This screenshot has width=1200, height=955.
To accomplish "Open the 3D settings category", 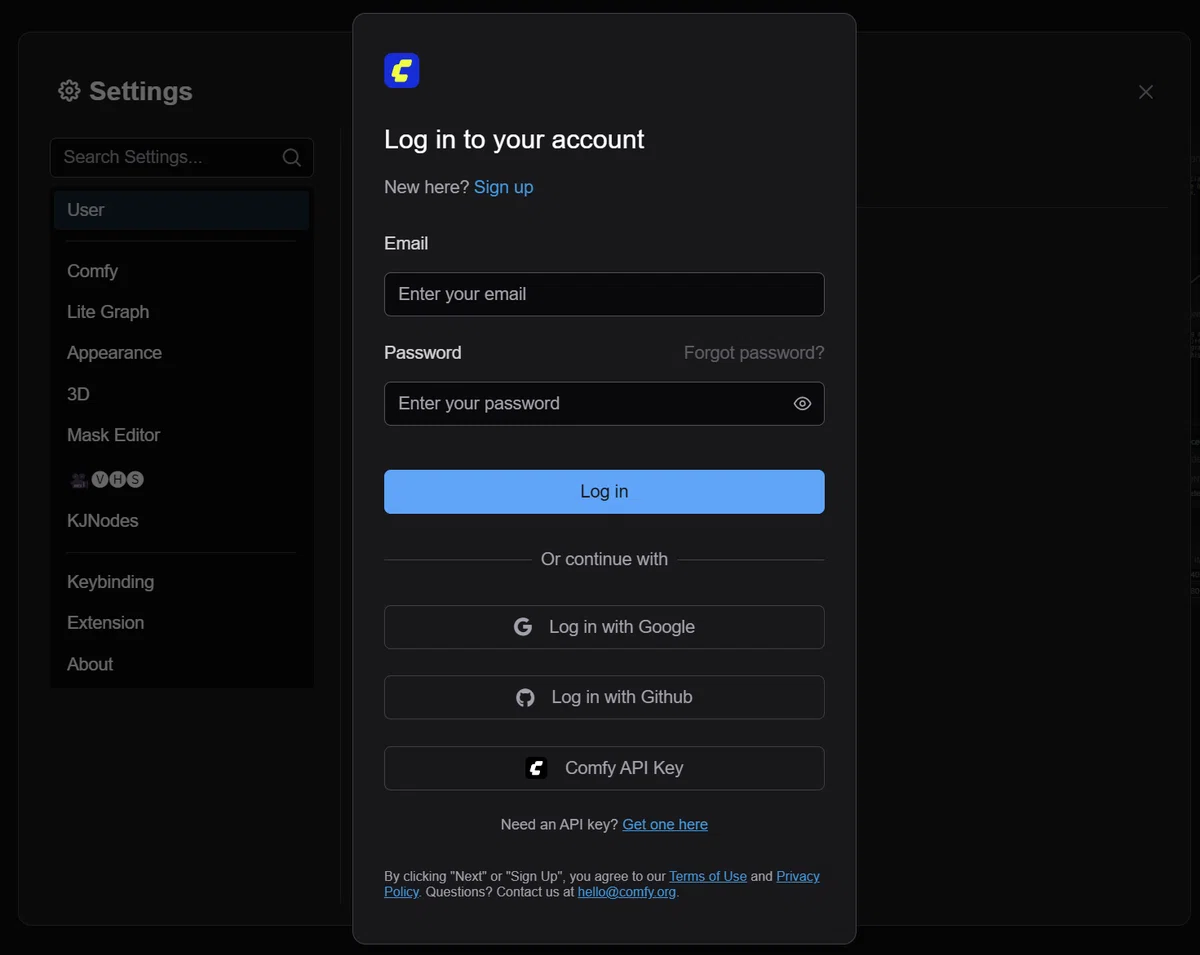I will click(181, 394).
